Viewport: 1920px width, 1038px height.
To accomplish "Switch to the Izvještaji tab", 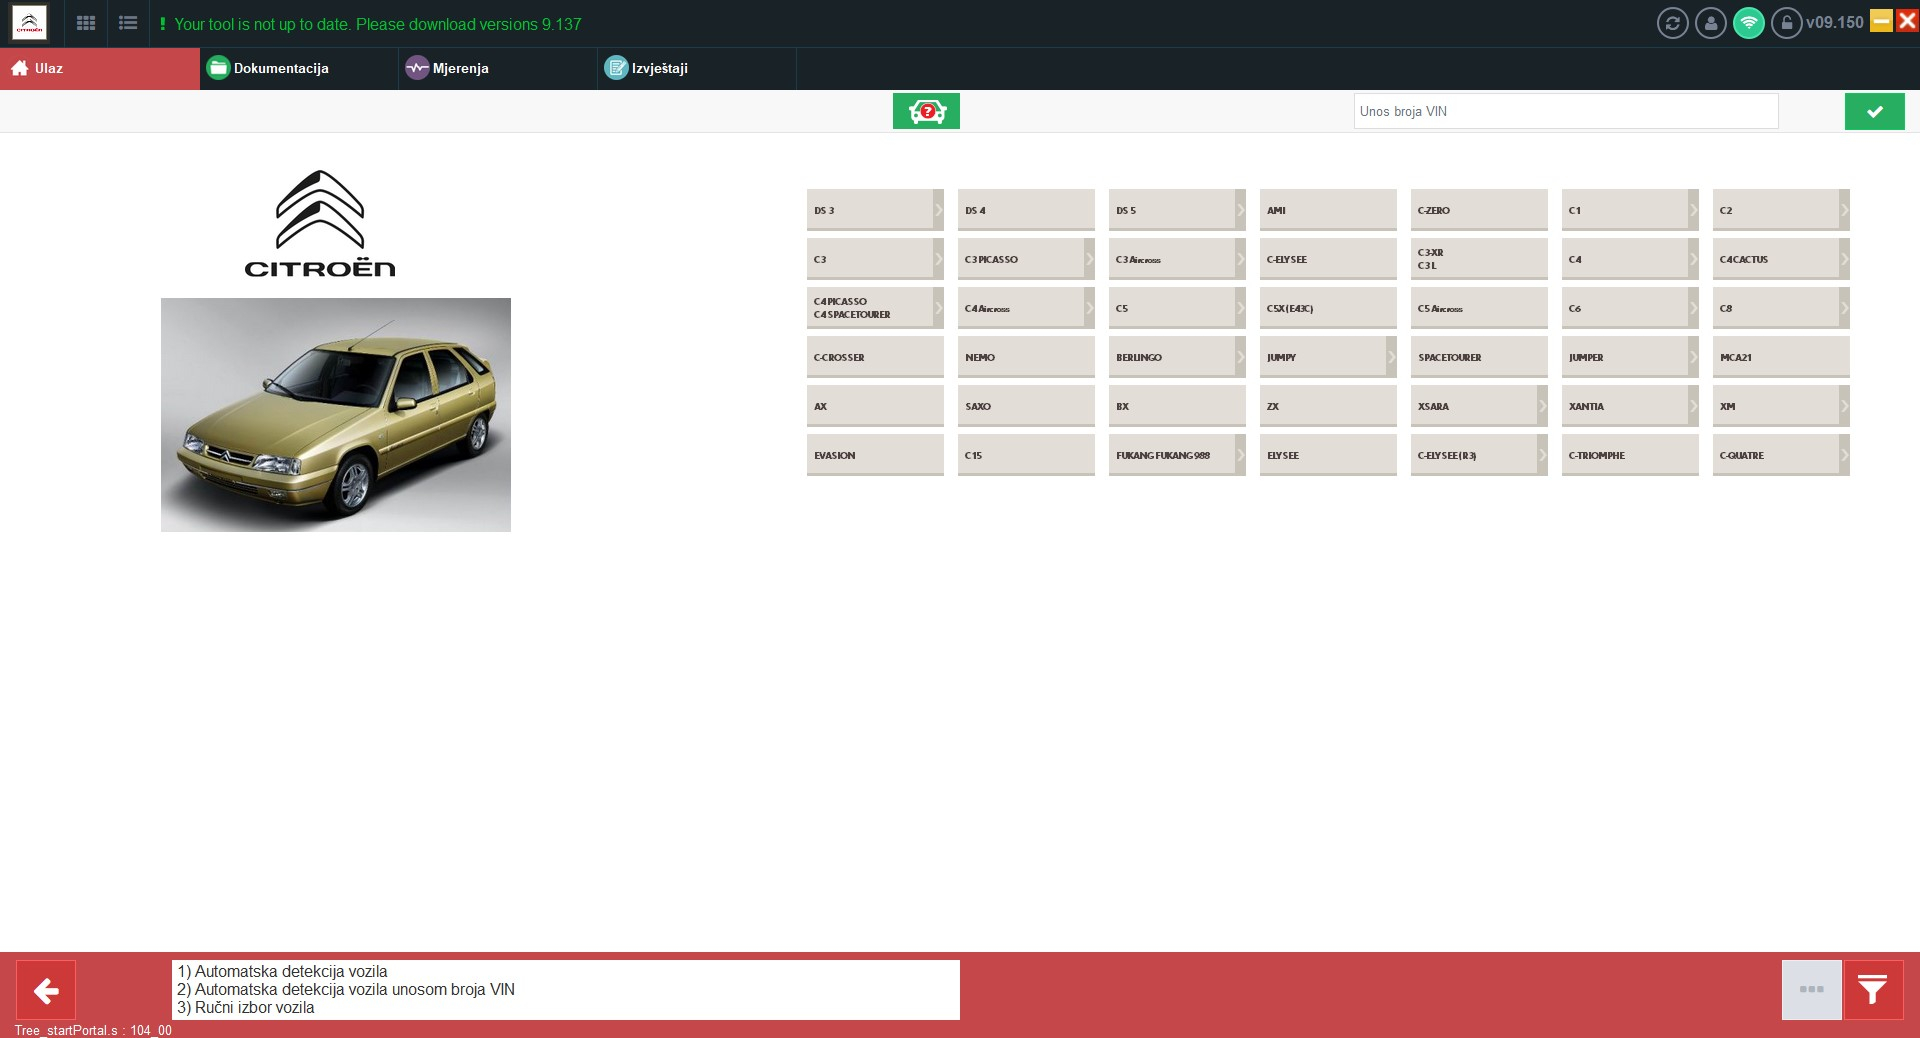I will click(x=697, y=68).
